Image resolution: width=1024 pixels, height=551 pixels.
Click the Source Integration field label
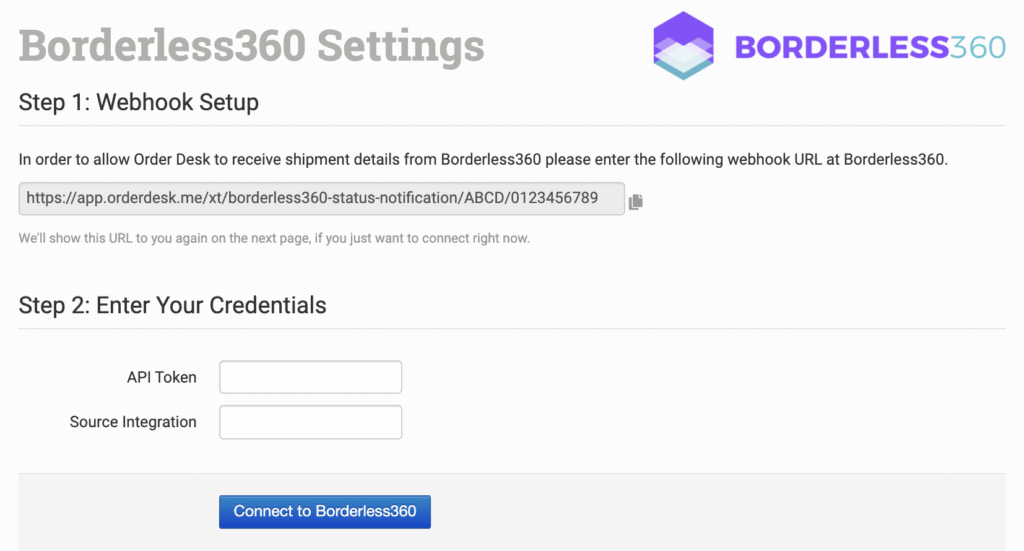pos(133,422)
